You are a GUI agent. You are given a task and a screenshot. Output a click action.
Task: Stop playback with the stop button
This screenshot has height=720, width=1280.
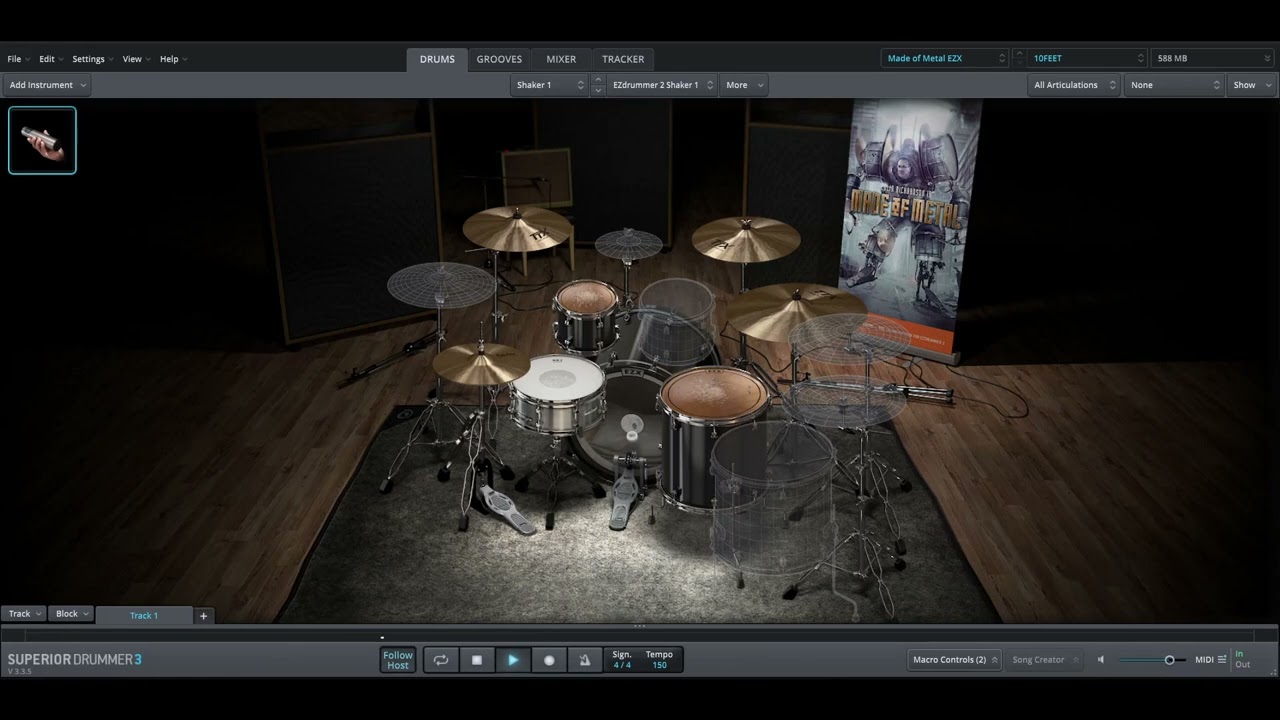pyautogui.click(x=477, y=660)
